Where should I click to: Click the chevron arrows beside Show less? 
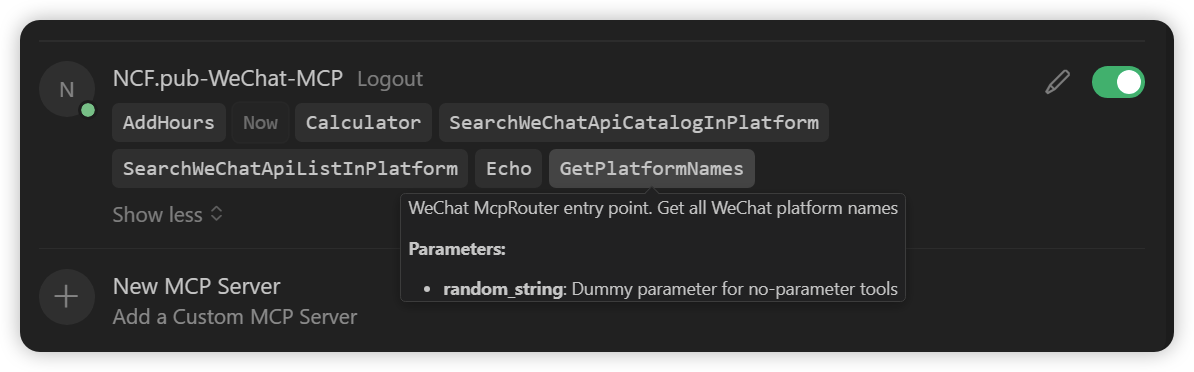(217, 214)
